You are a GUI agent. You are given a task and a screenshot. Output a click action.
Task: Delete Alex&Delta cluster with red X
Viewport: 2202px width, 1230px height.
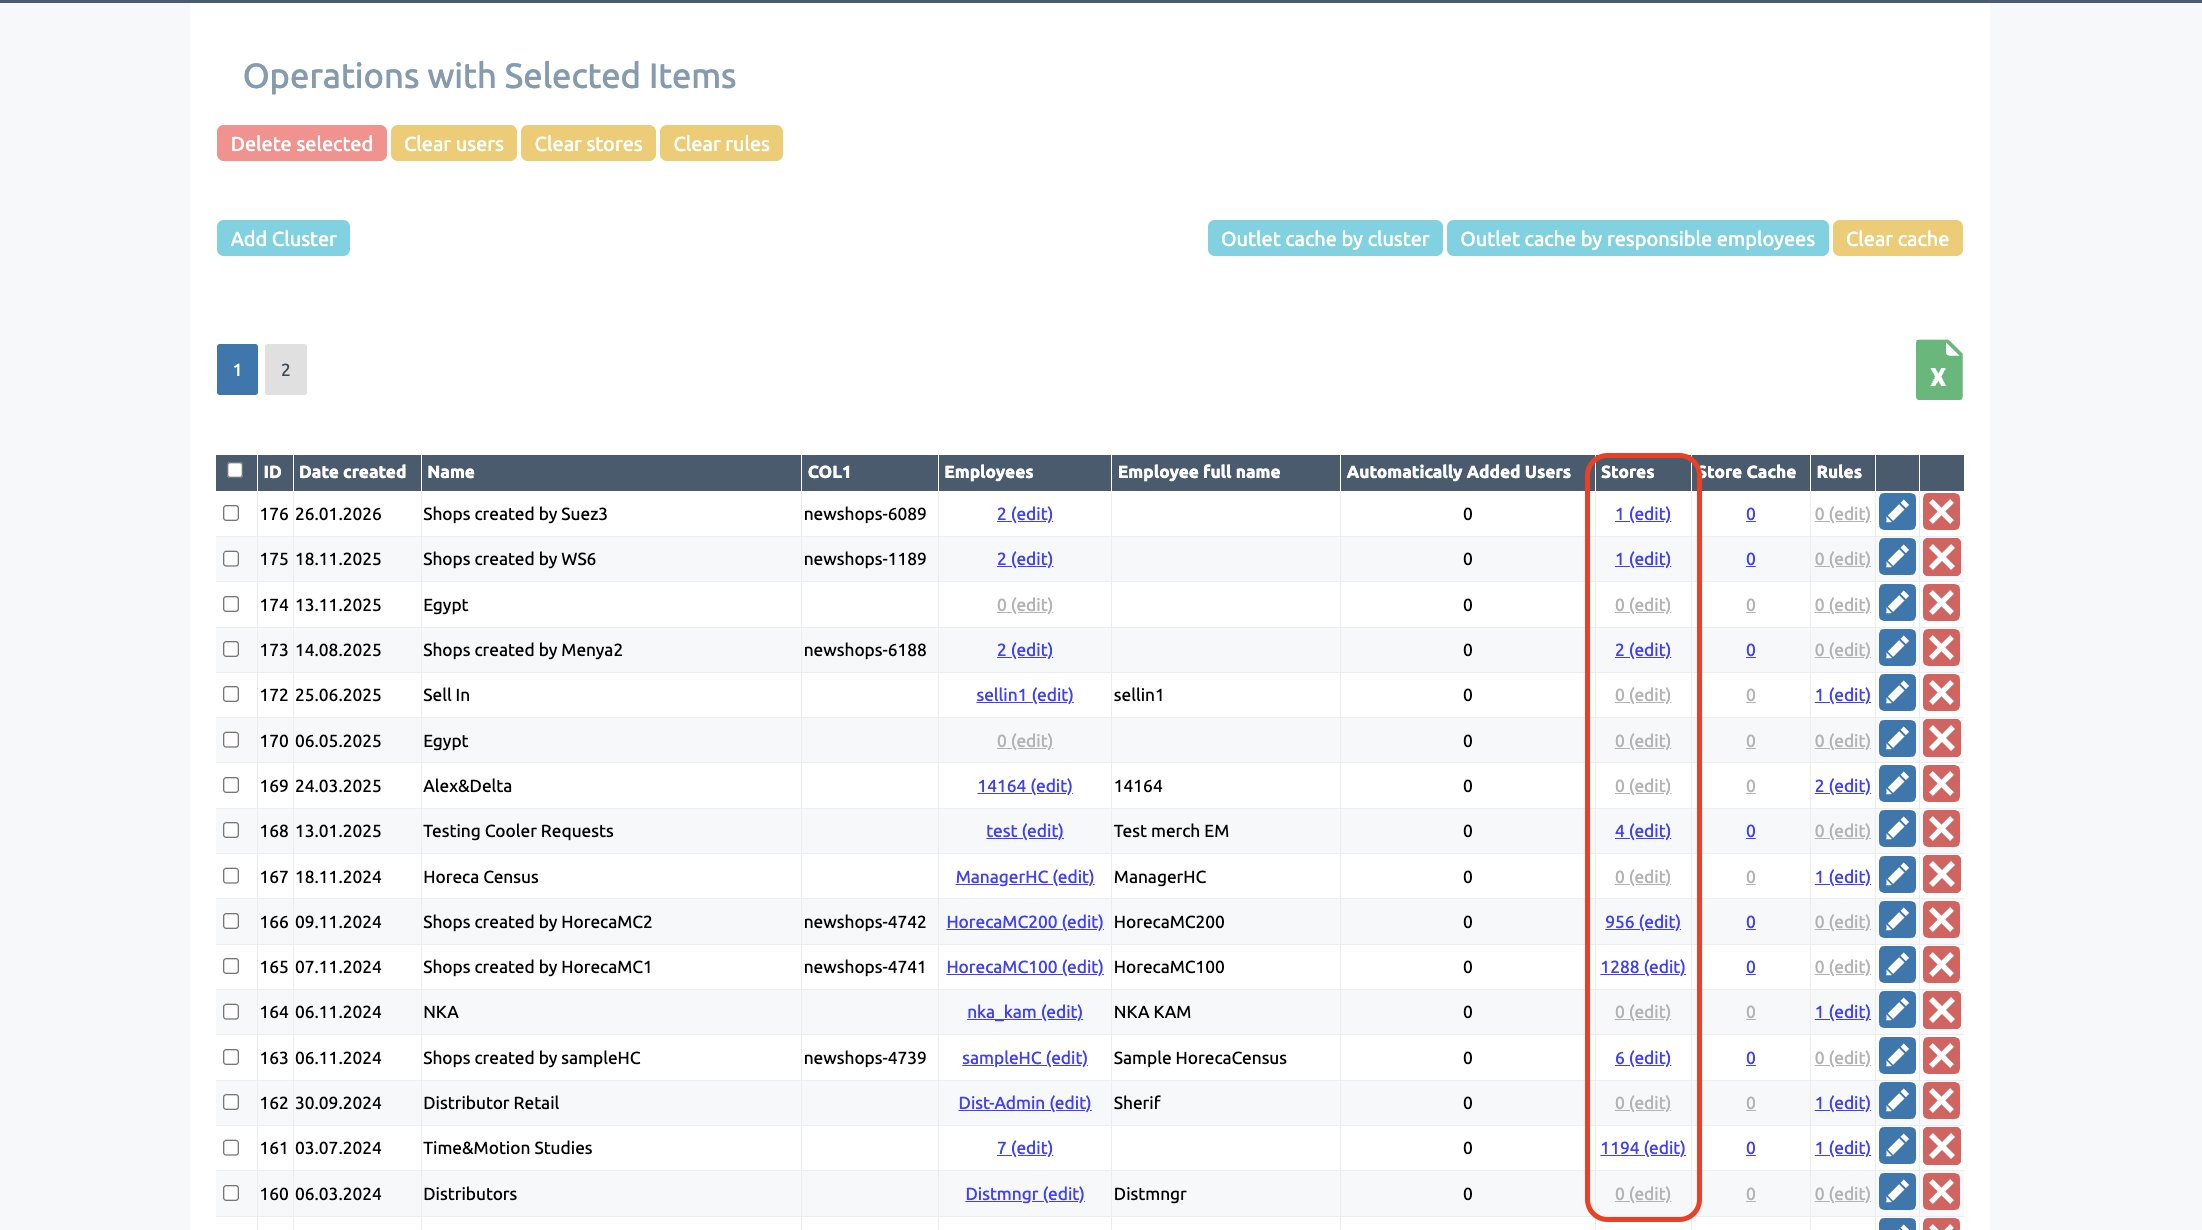tap(1941, 785)
